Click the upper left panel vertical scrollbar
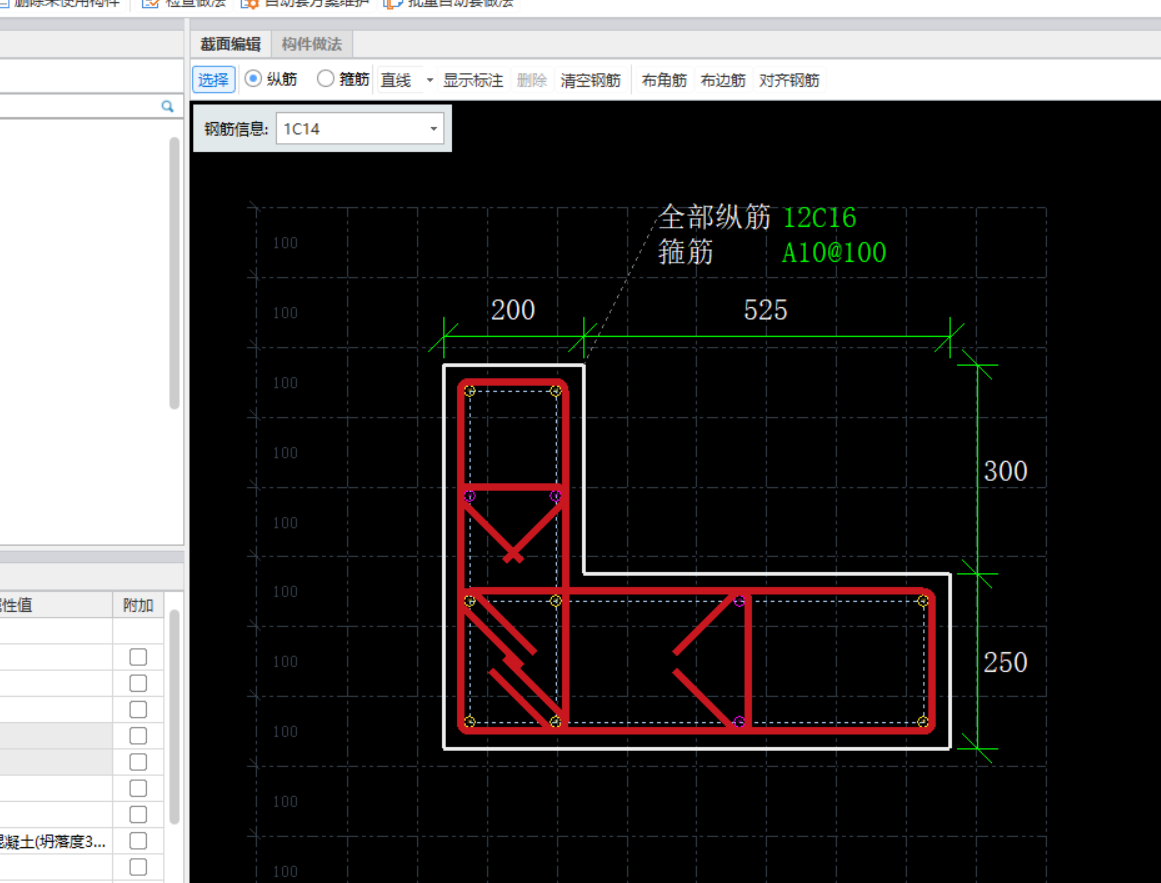This screenshot has width=1161, height=883. tap(175, 272)
